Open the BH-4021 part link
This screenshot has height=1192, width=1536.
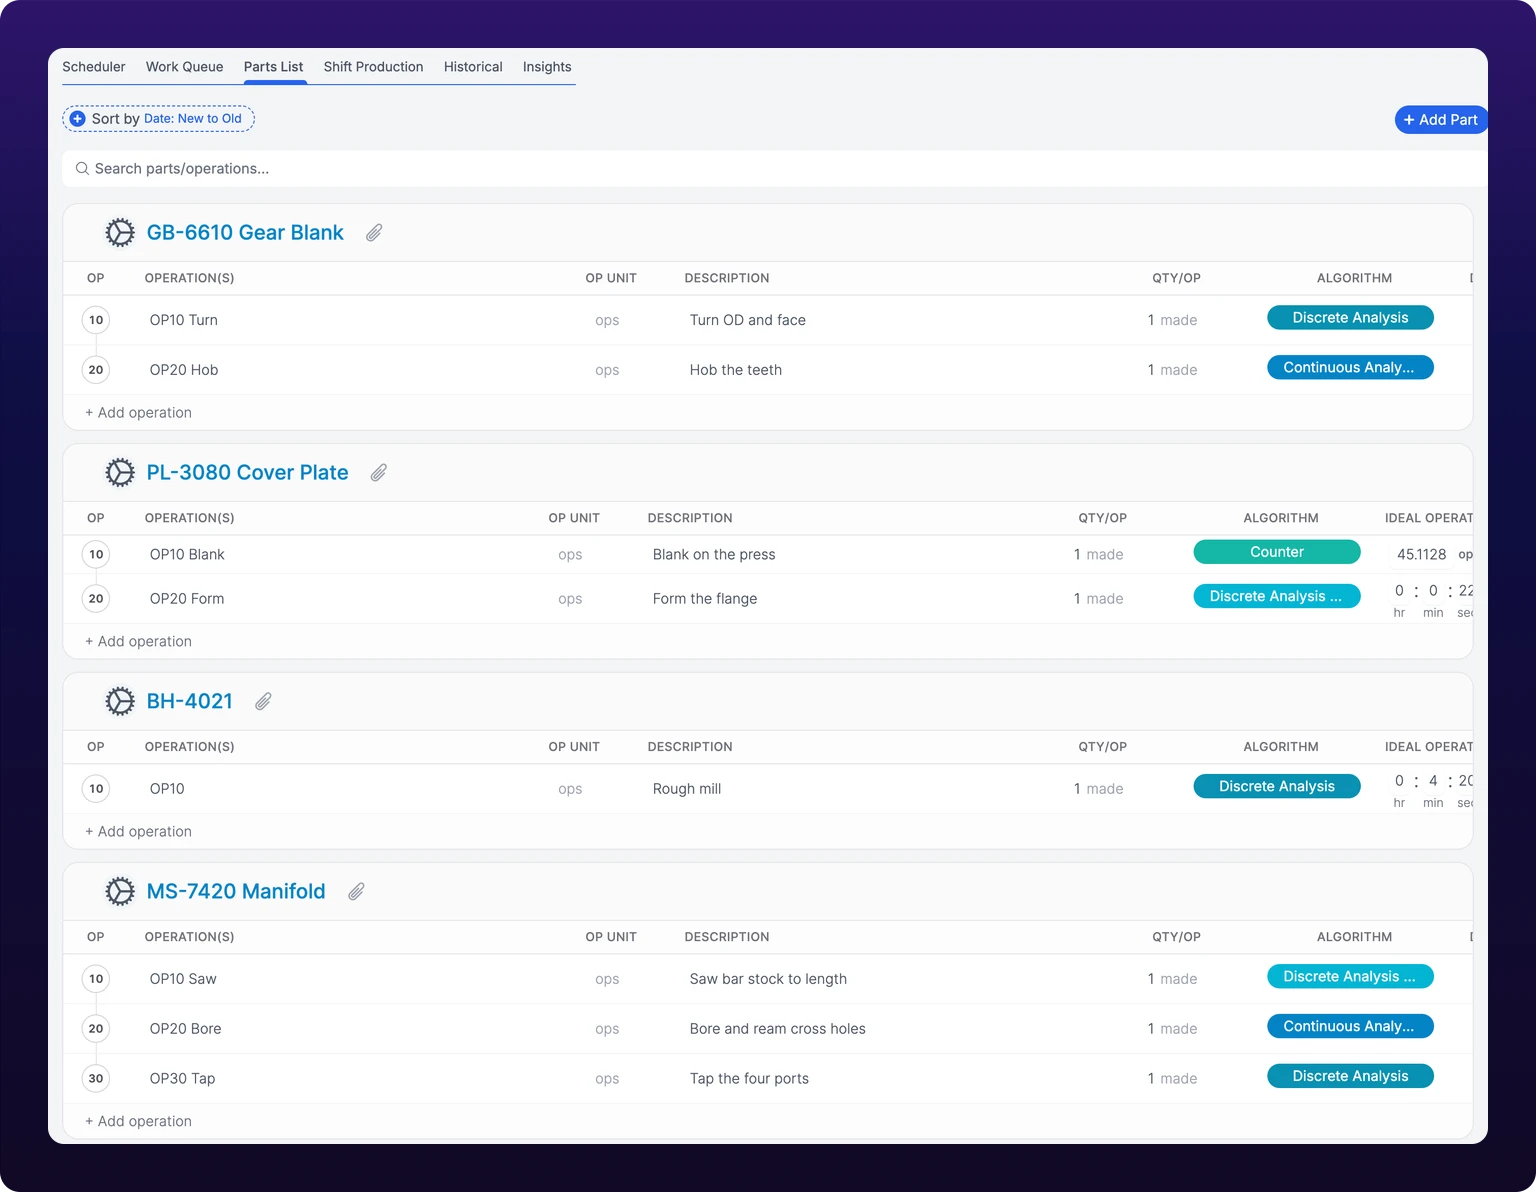pos(190,702)
